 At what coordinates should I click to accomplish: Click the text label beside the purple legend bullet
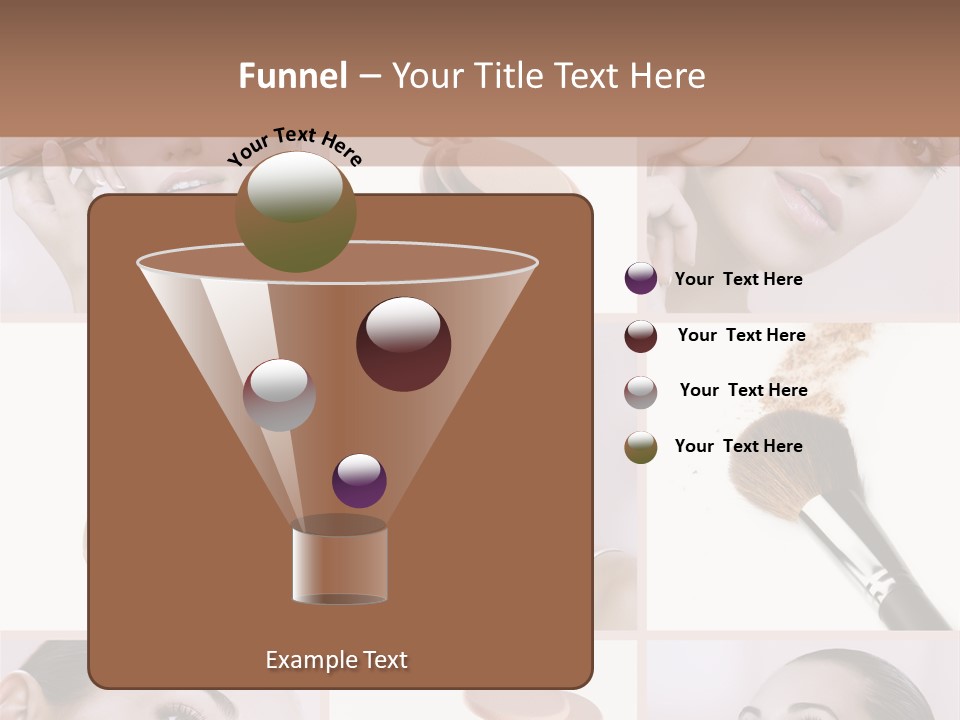pyautogui.click(x=738, y=280)
